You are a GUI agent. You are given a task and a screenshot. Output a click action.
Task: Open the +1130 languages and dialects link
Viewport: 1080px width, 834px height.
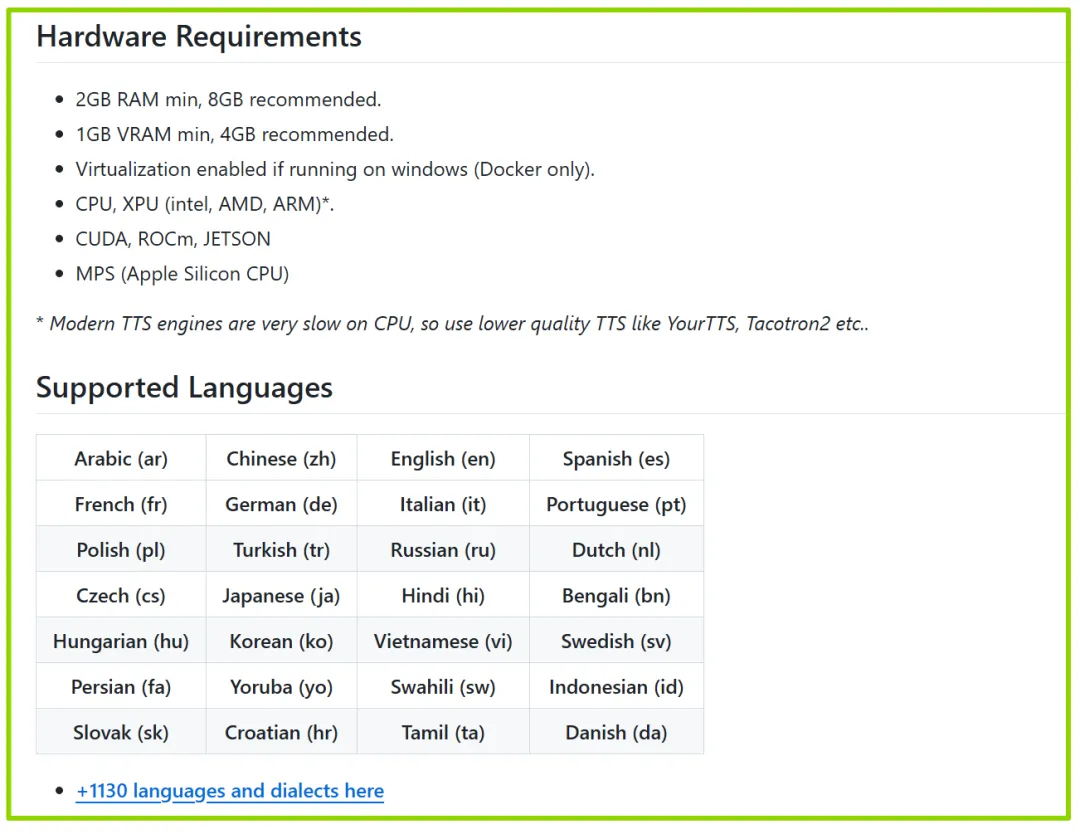230,791
